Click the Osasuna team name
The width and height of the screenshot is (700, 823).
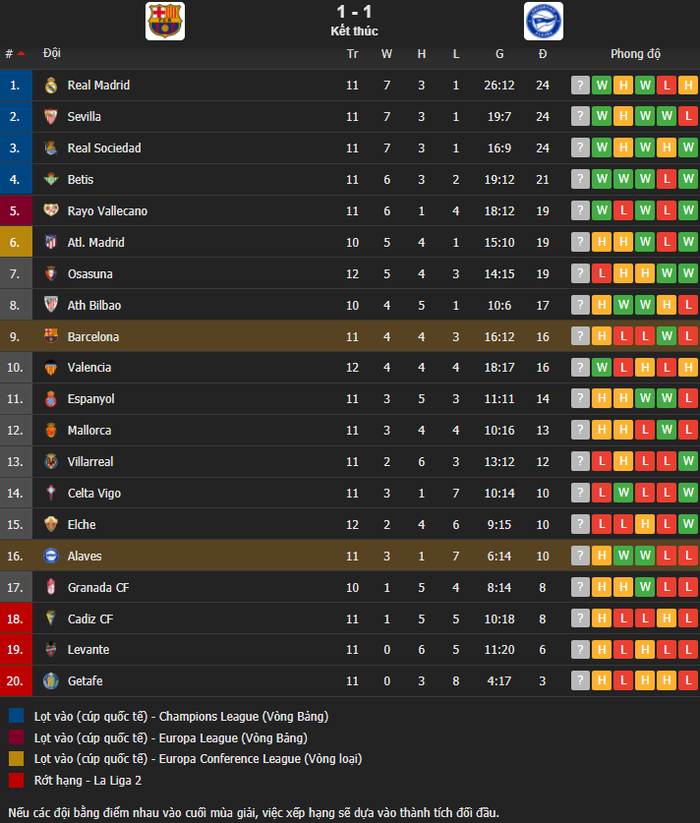[x=90, y=274]
